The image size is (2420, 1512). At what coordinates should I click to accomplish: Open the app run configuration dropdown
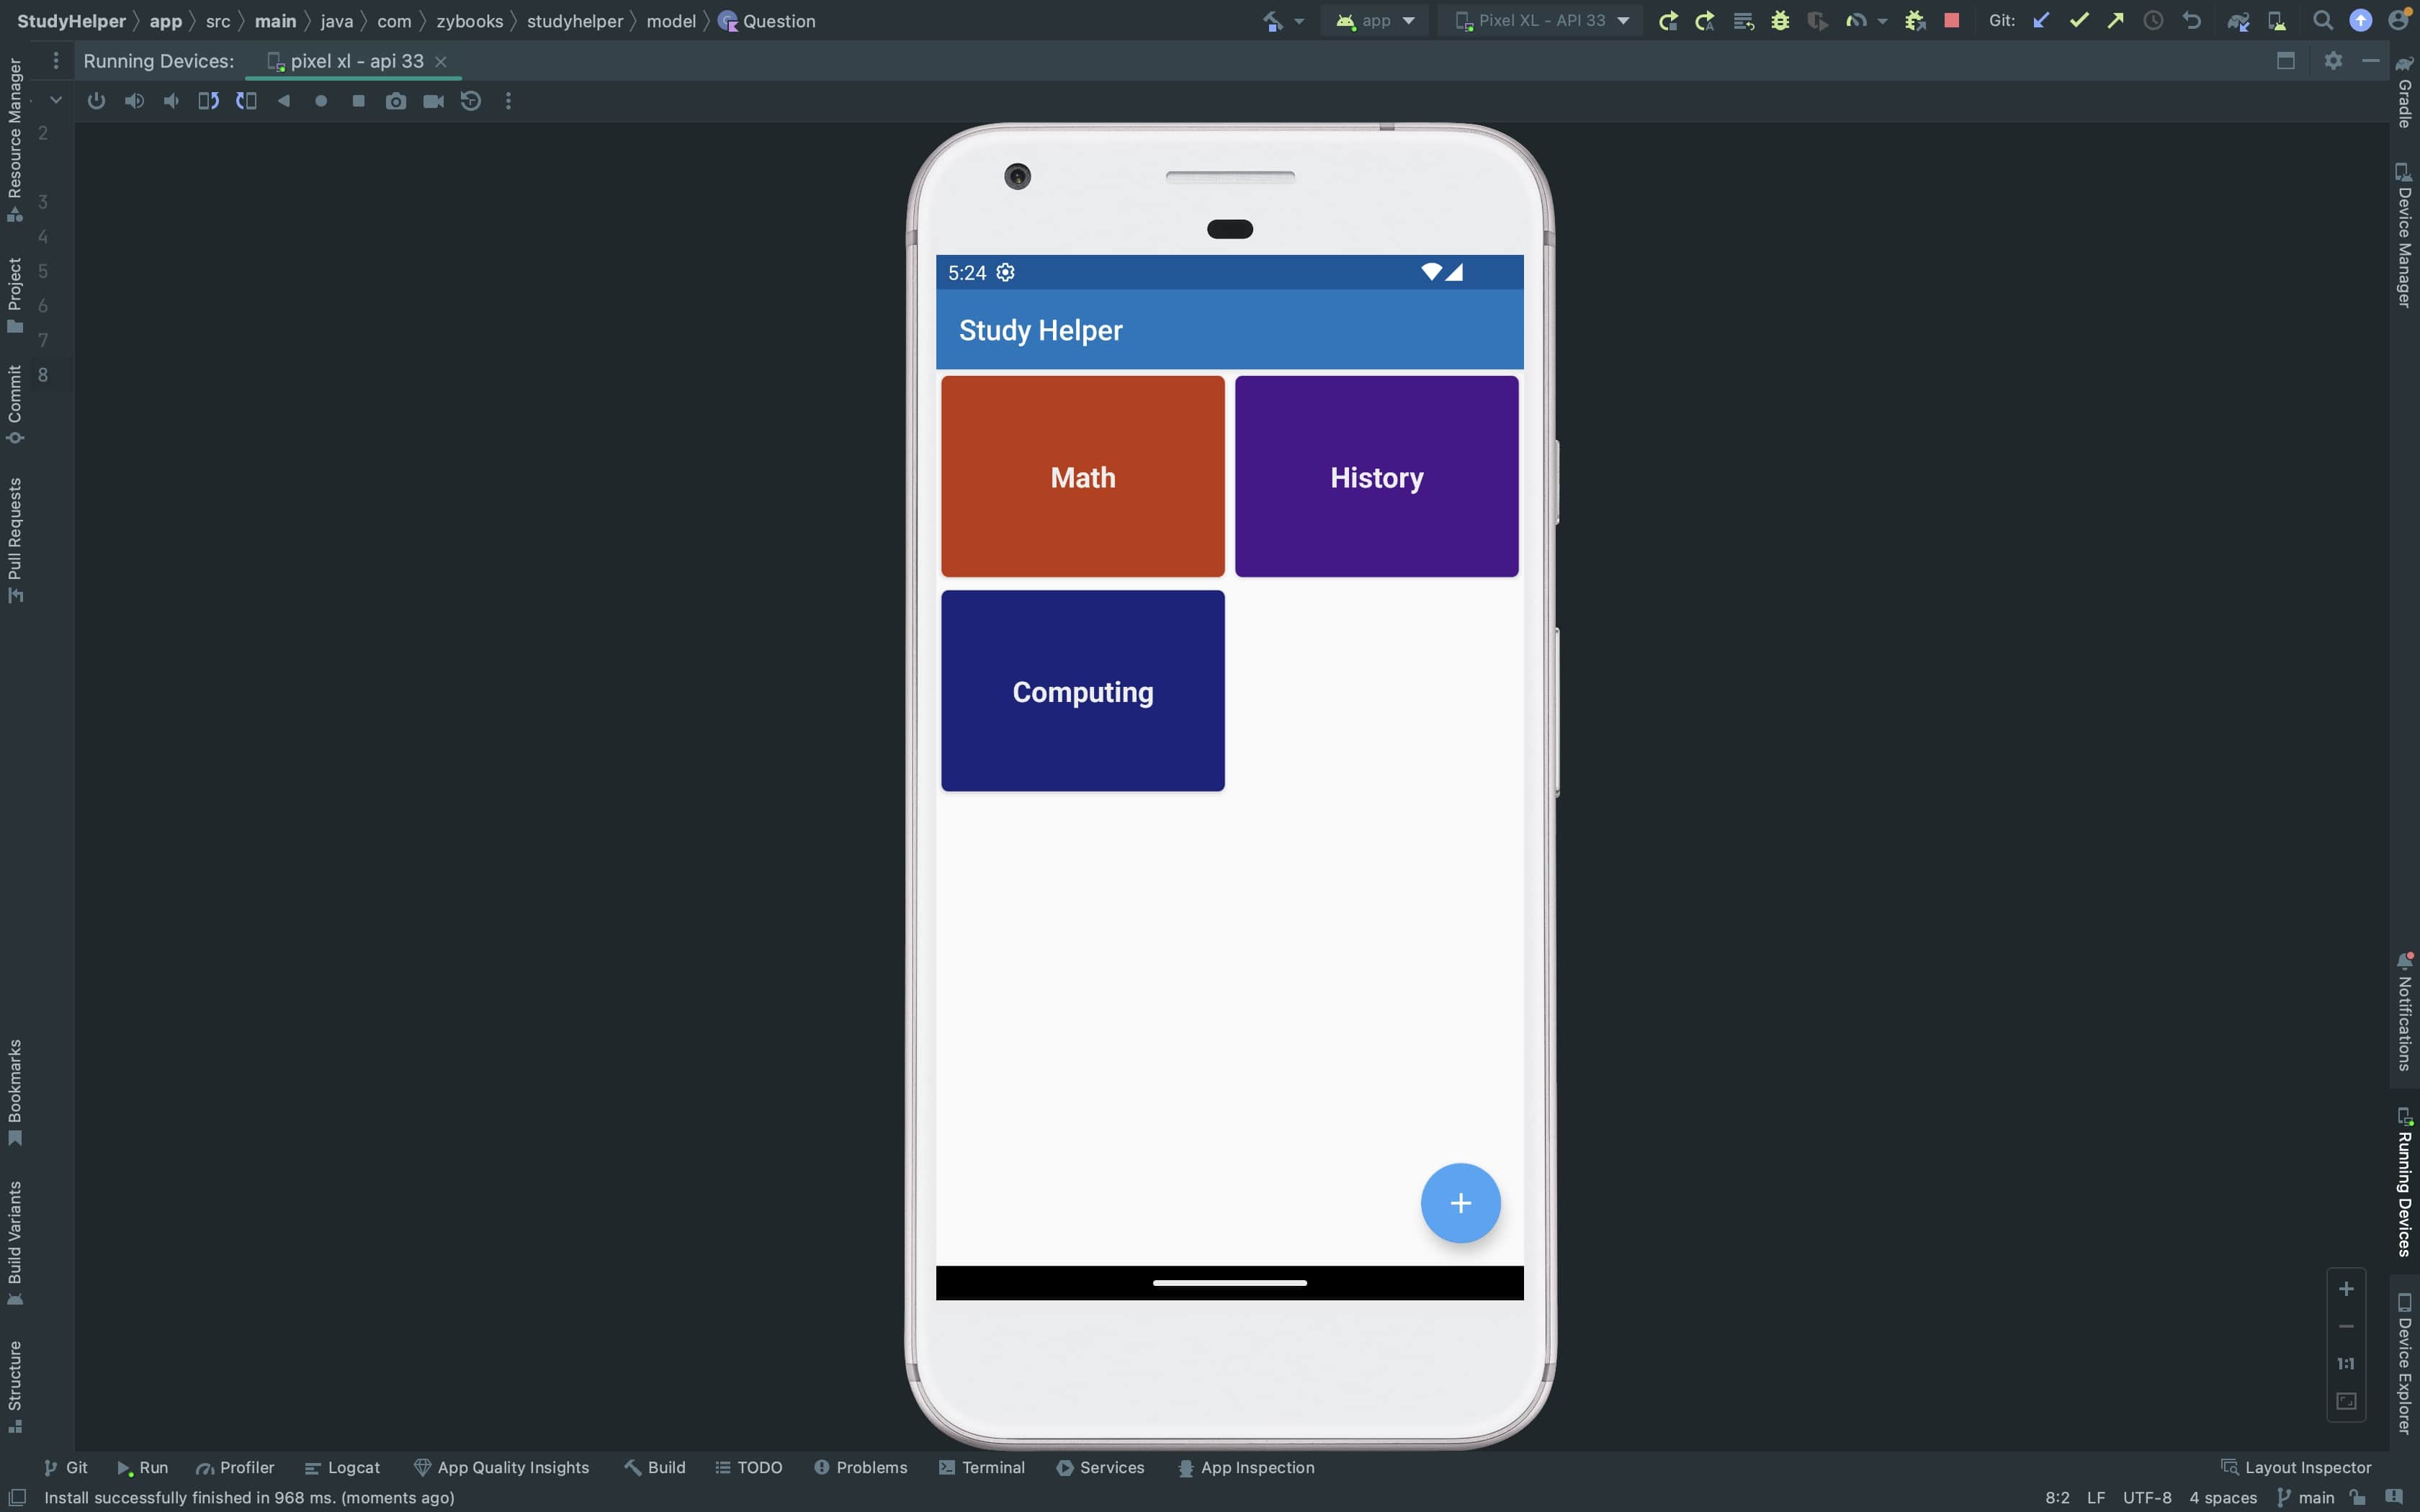tap(1376, 21)
